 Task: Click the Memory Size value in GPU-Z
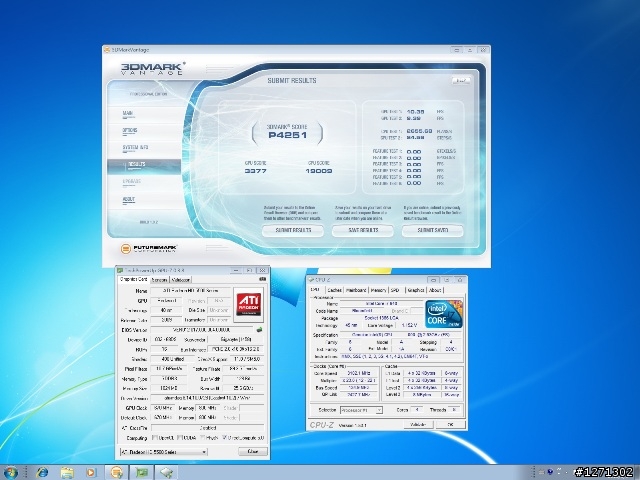169,388
